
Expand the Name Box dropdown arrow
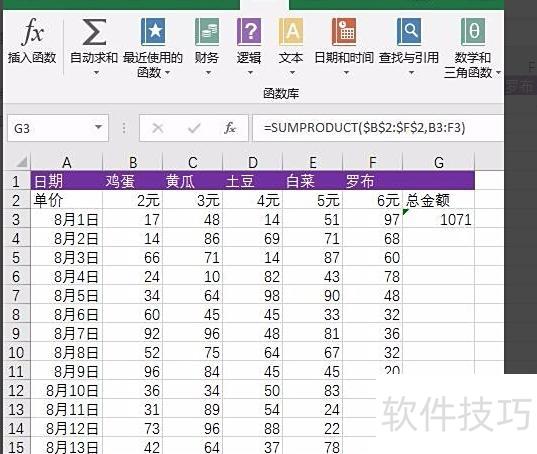[x=98, y=127]
